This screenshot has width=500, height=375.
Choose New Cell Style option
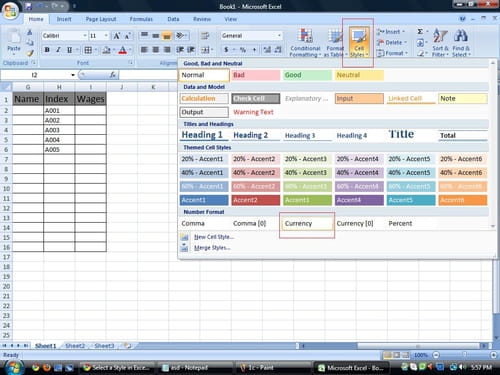214,237
